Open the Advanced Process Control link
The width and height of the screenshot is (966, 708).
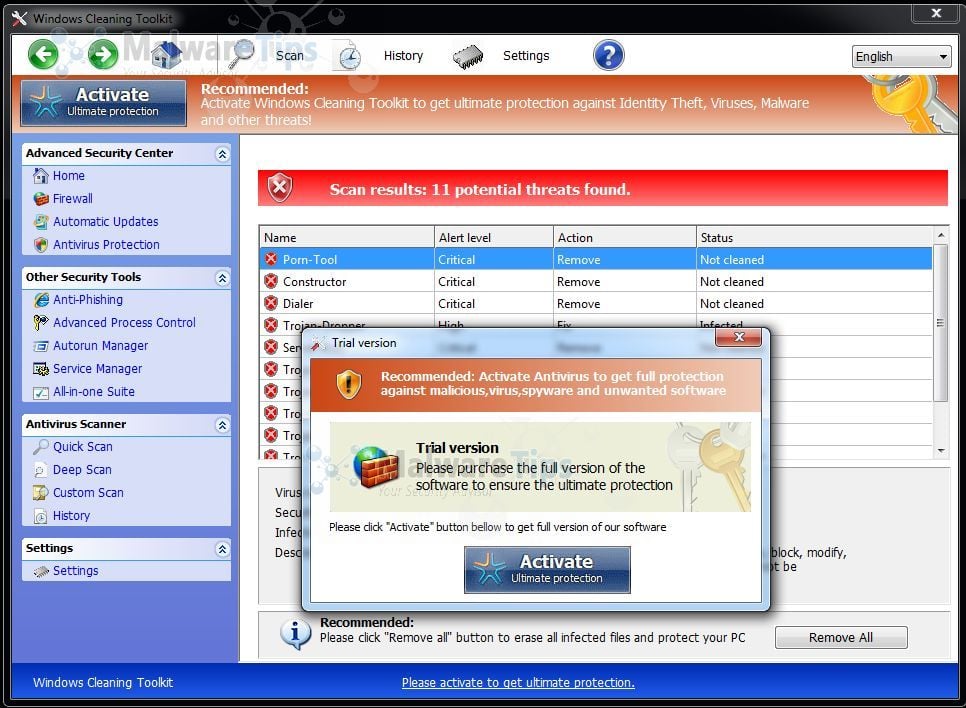pyautogui.click(x=124, y=322)
